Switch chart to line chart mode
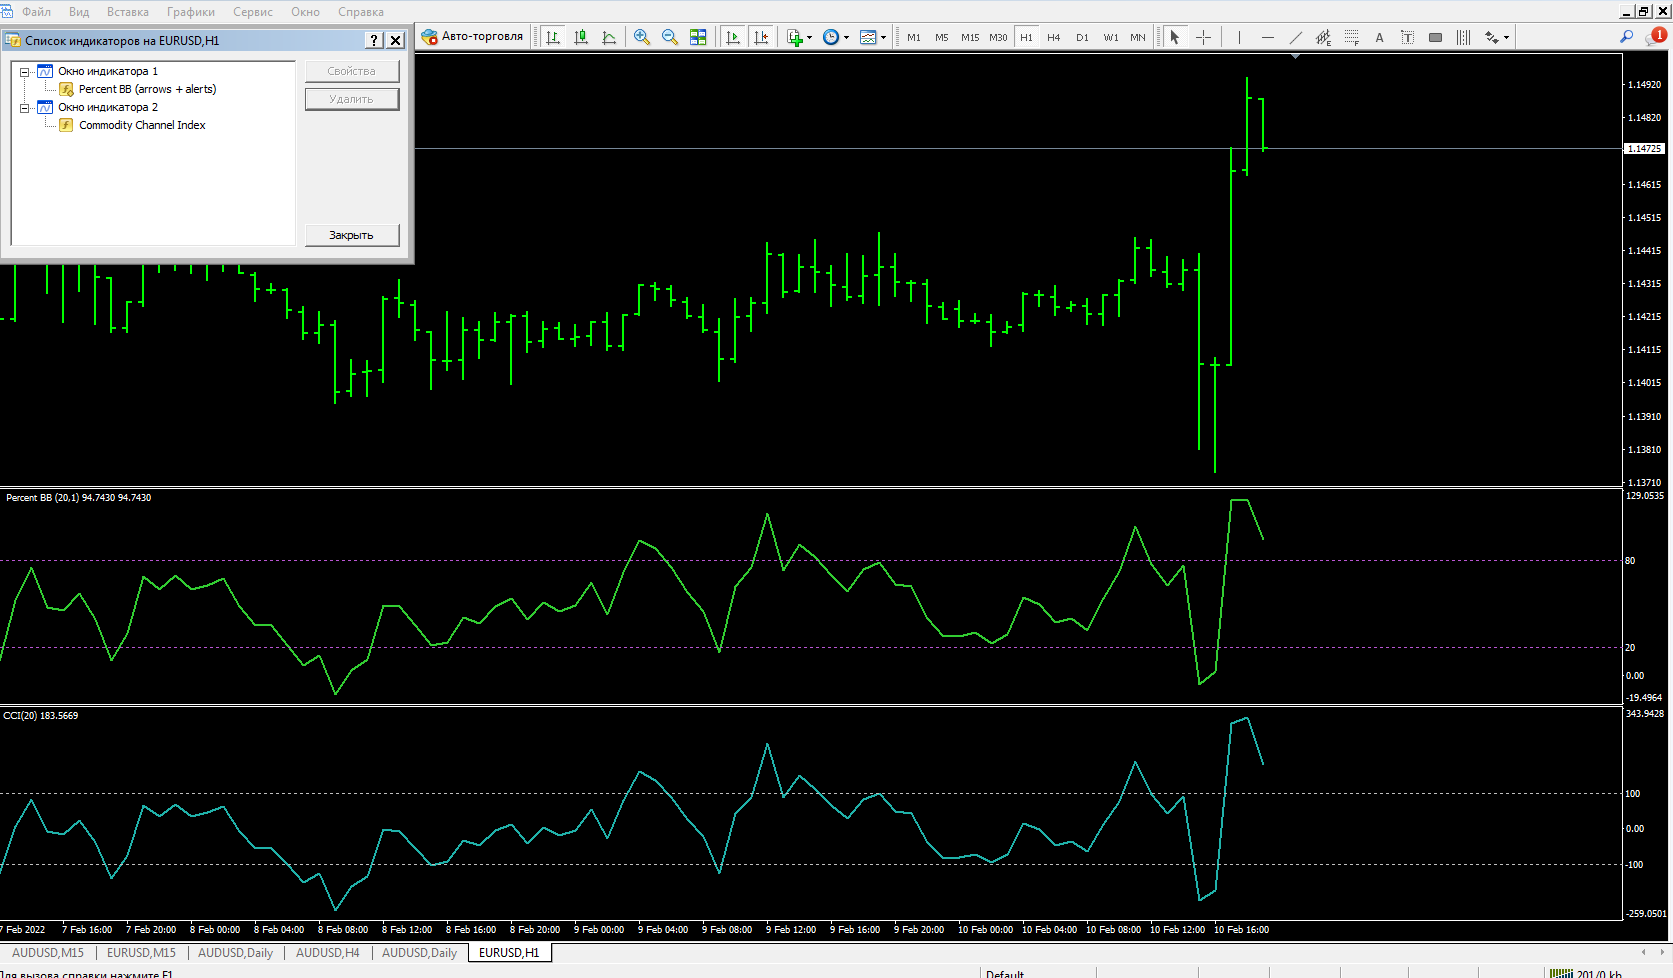The image size is (1673, 978). pos(609,37)
